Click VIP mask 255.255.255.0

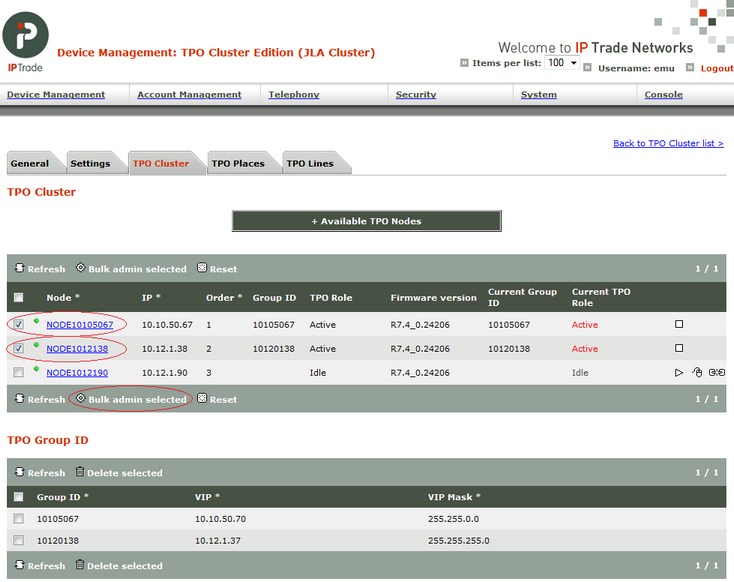point(459,540)
